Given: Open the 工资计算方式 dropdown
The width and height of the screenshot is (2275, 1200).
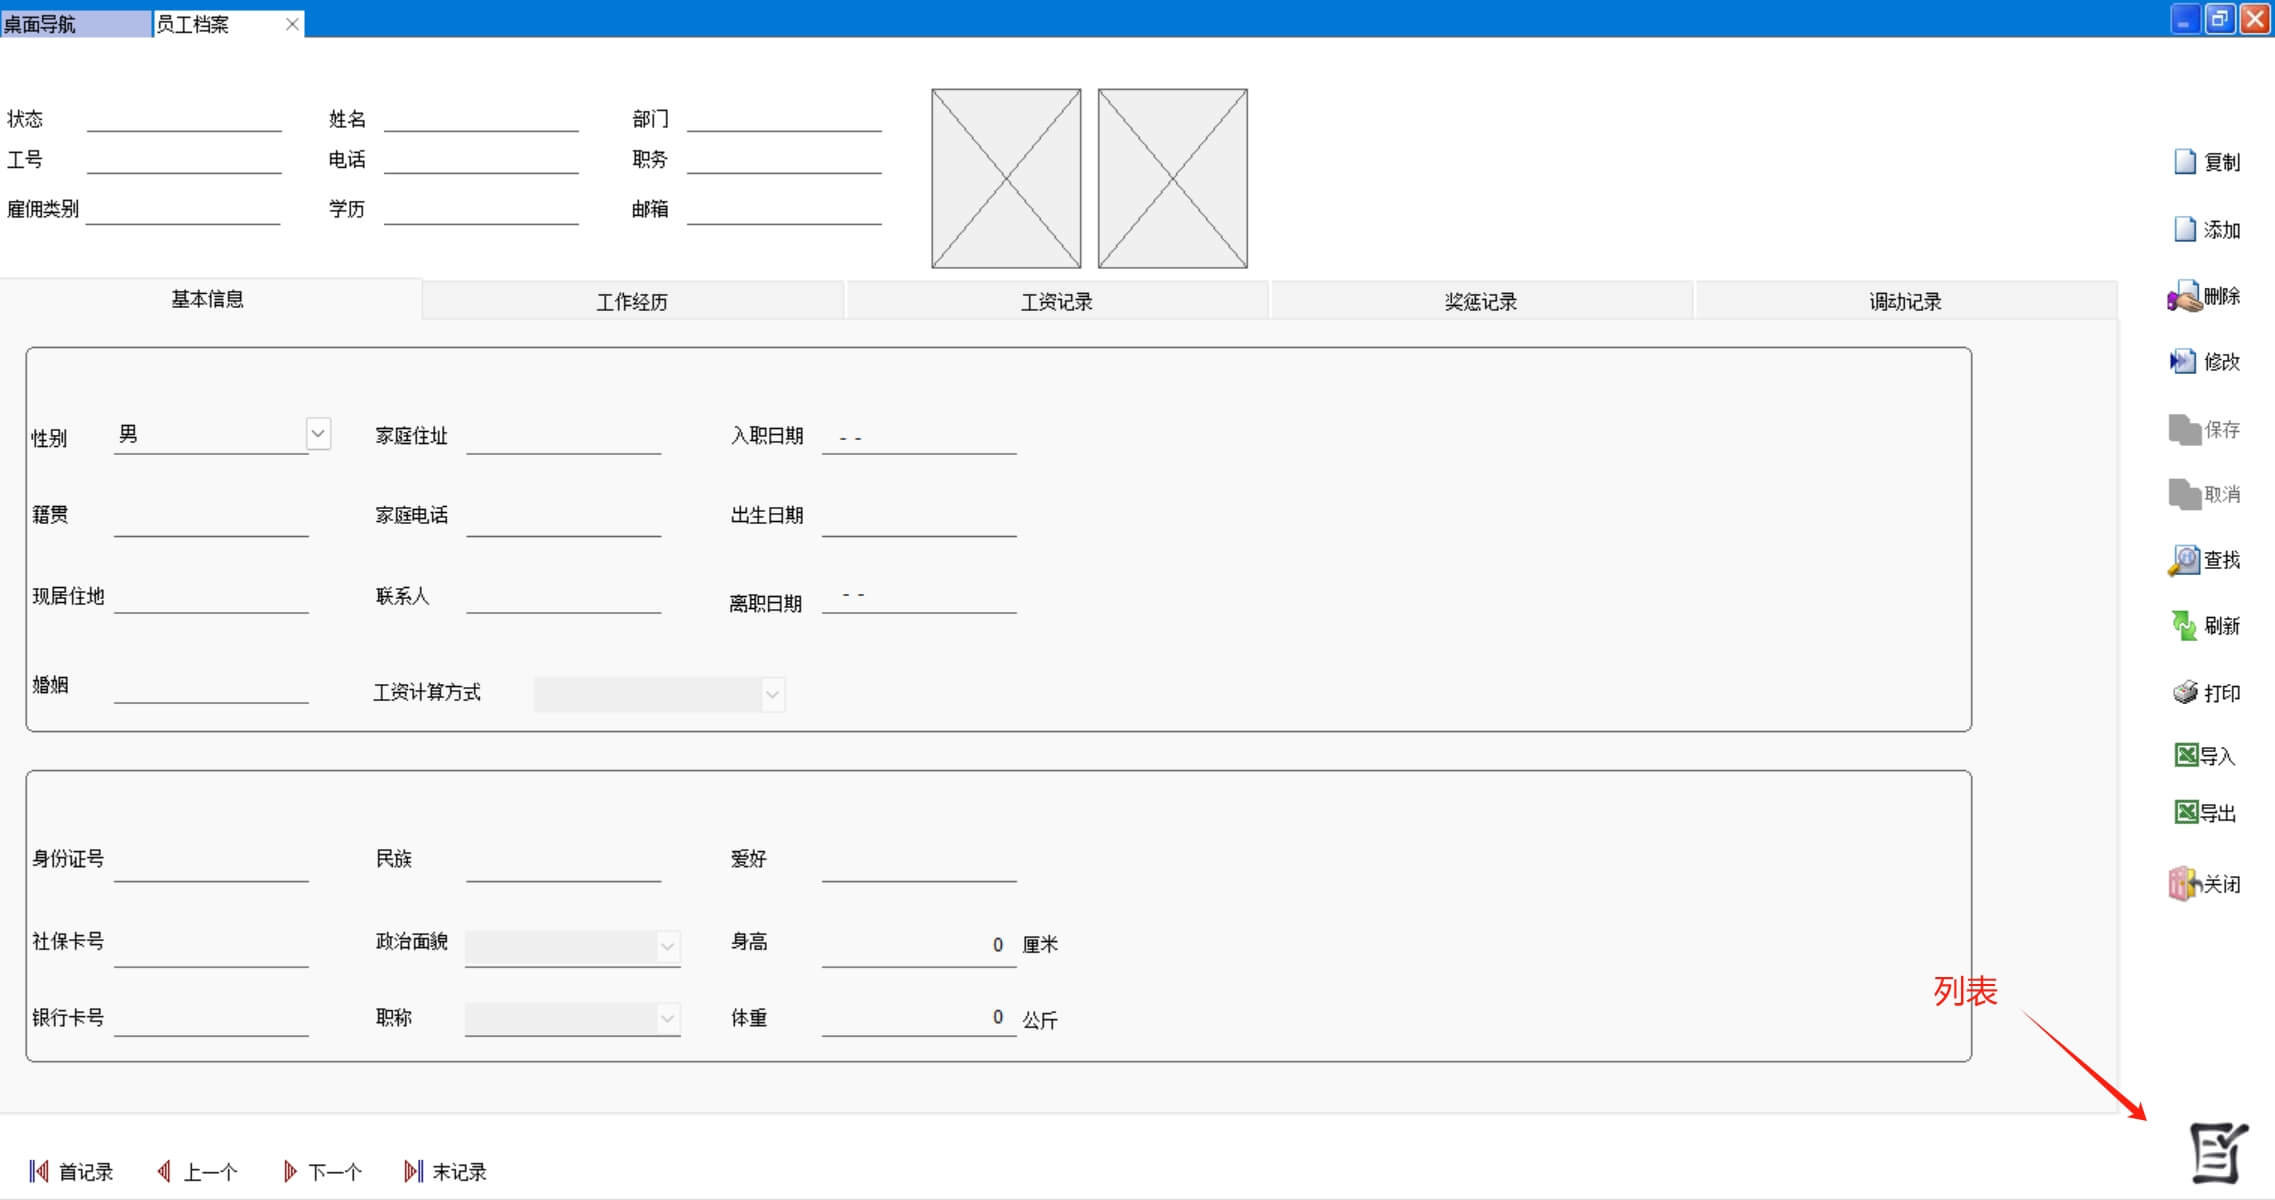Looking at the screenshot, I should coord(772,694).
